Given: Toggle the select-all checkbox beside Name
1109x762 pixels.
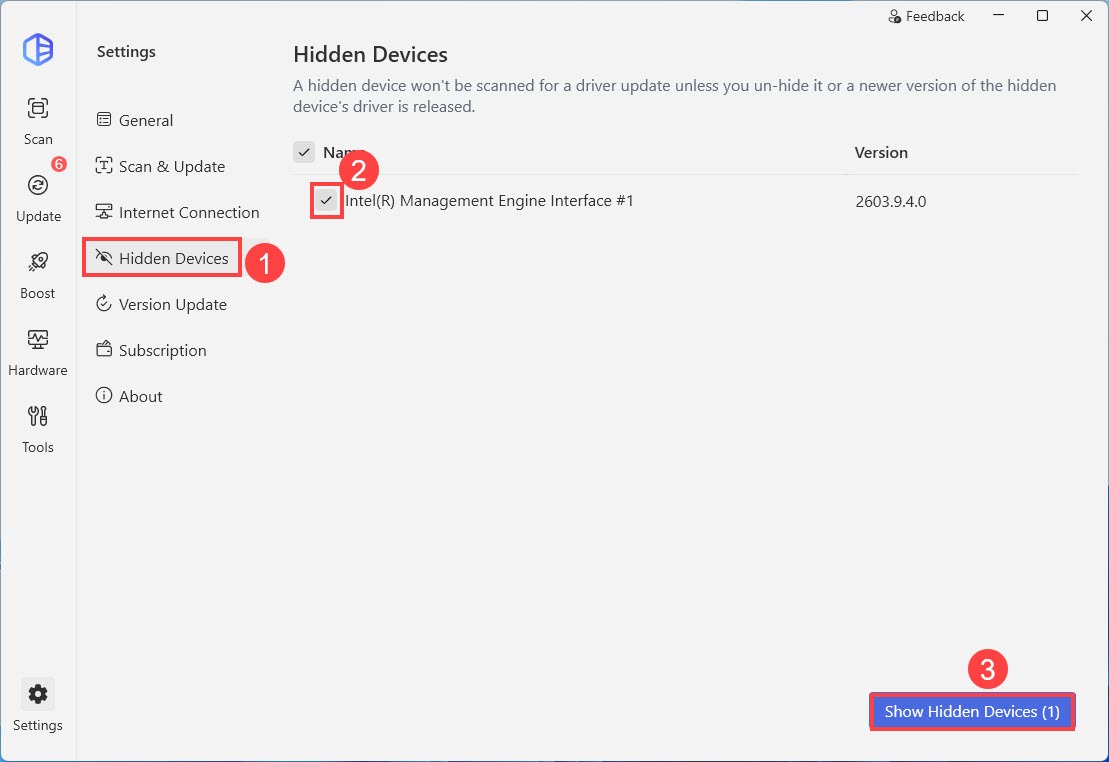Looking at the screenshot, I should click(x=304, y=152).
